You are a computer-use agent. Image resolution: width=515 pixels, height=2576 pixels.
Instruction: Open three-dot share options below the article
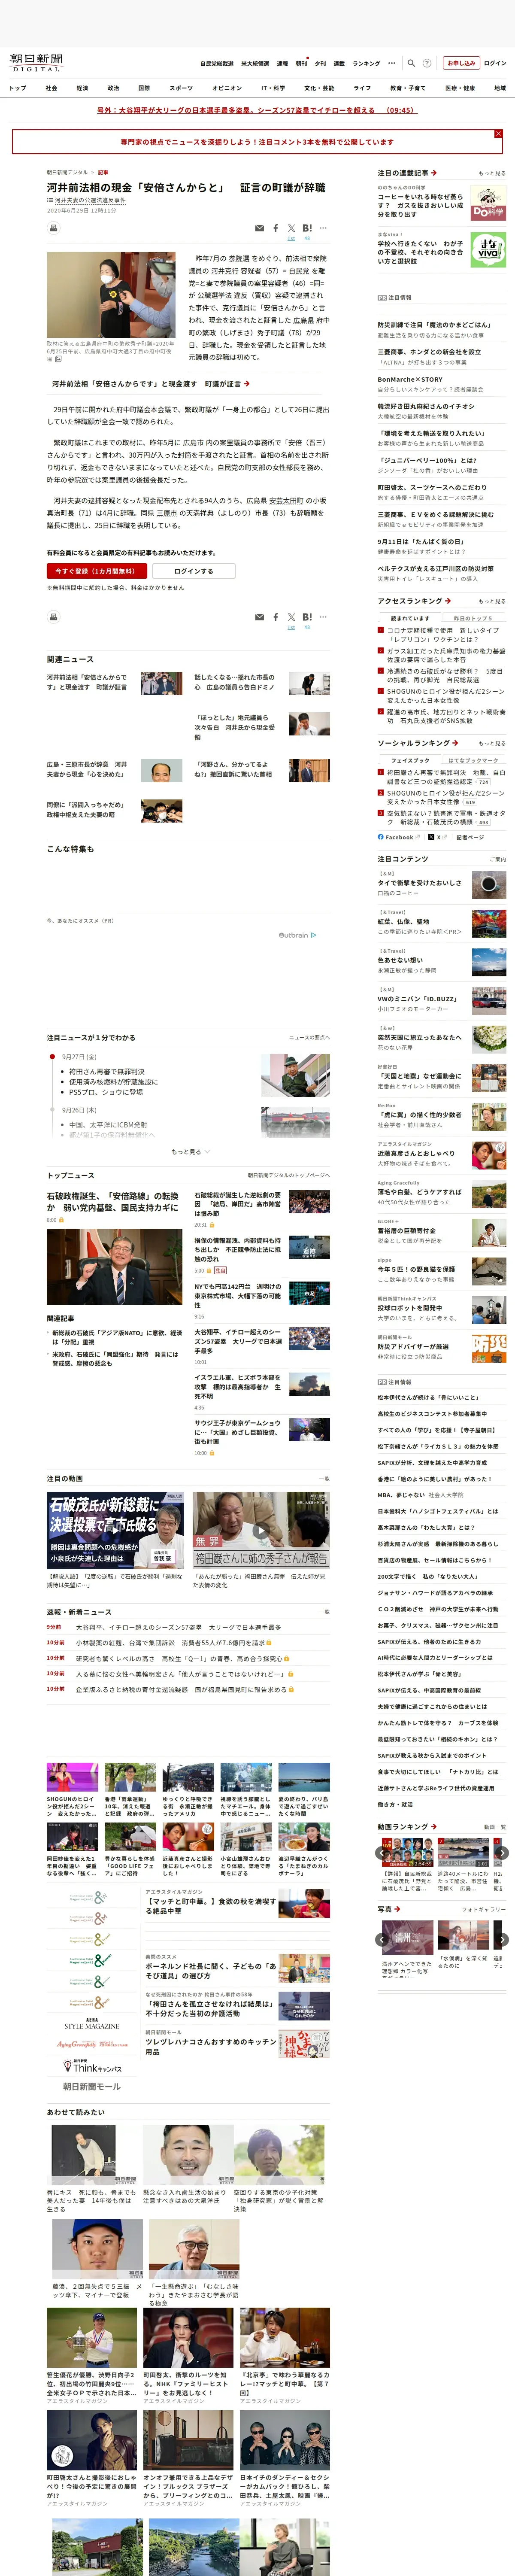click(x=323, y=617)
